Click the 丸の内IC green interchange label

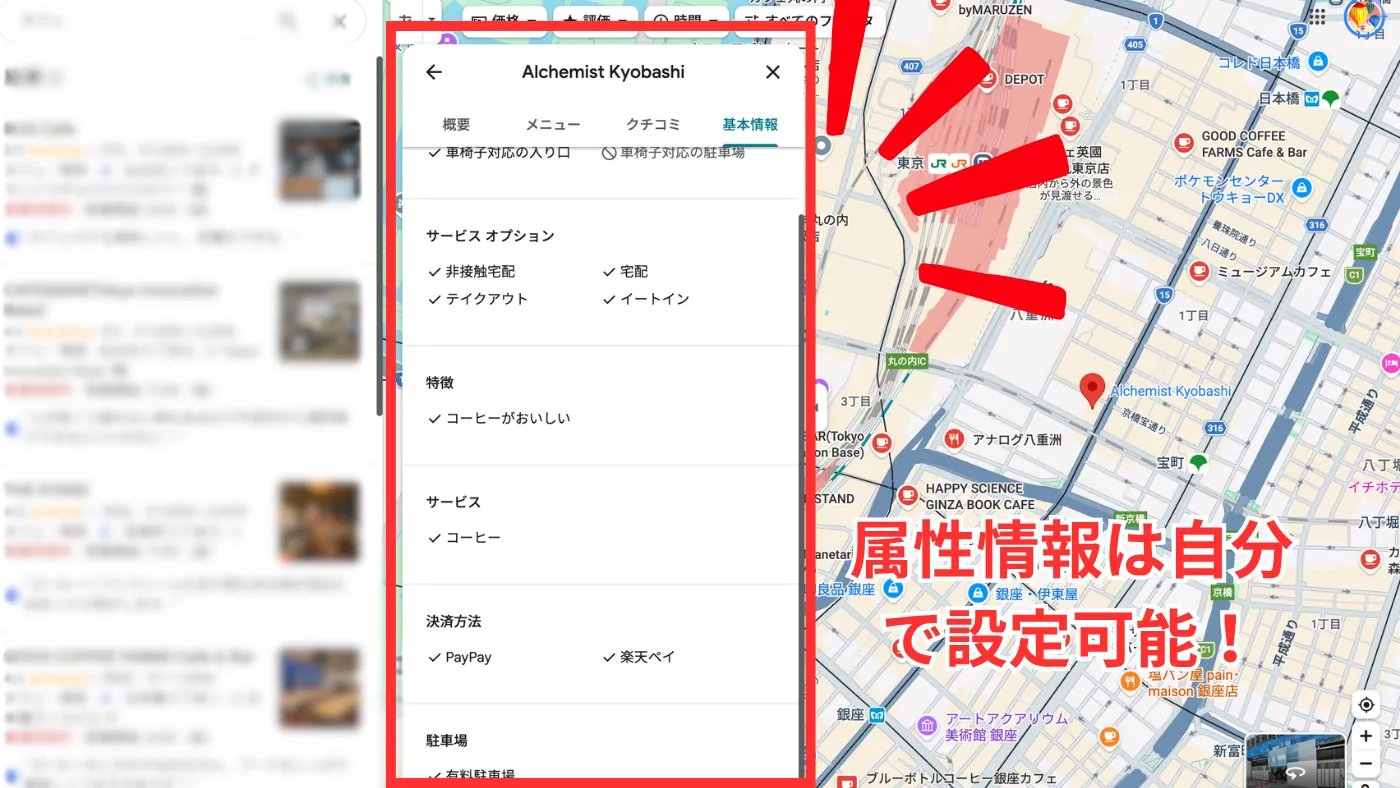coord(907,360)
